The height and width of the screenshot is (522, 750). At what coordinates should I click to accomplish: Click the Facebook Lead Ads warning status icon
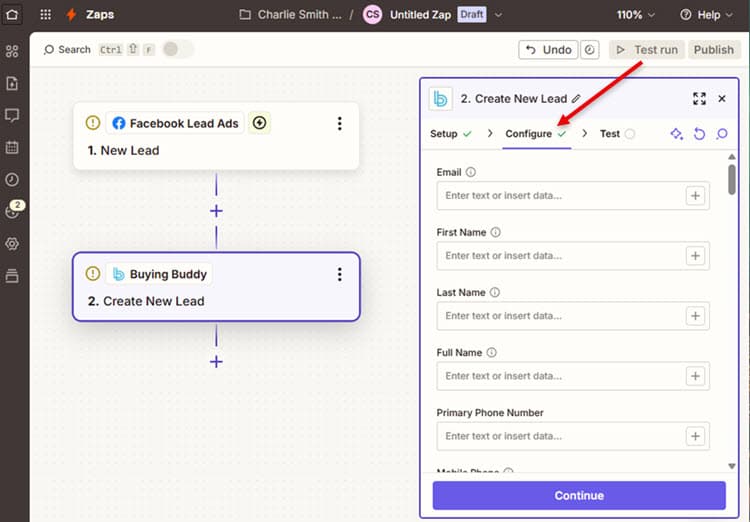click(x=93, y=123)
